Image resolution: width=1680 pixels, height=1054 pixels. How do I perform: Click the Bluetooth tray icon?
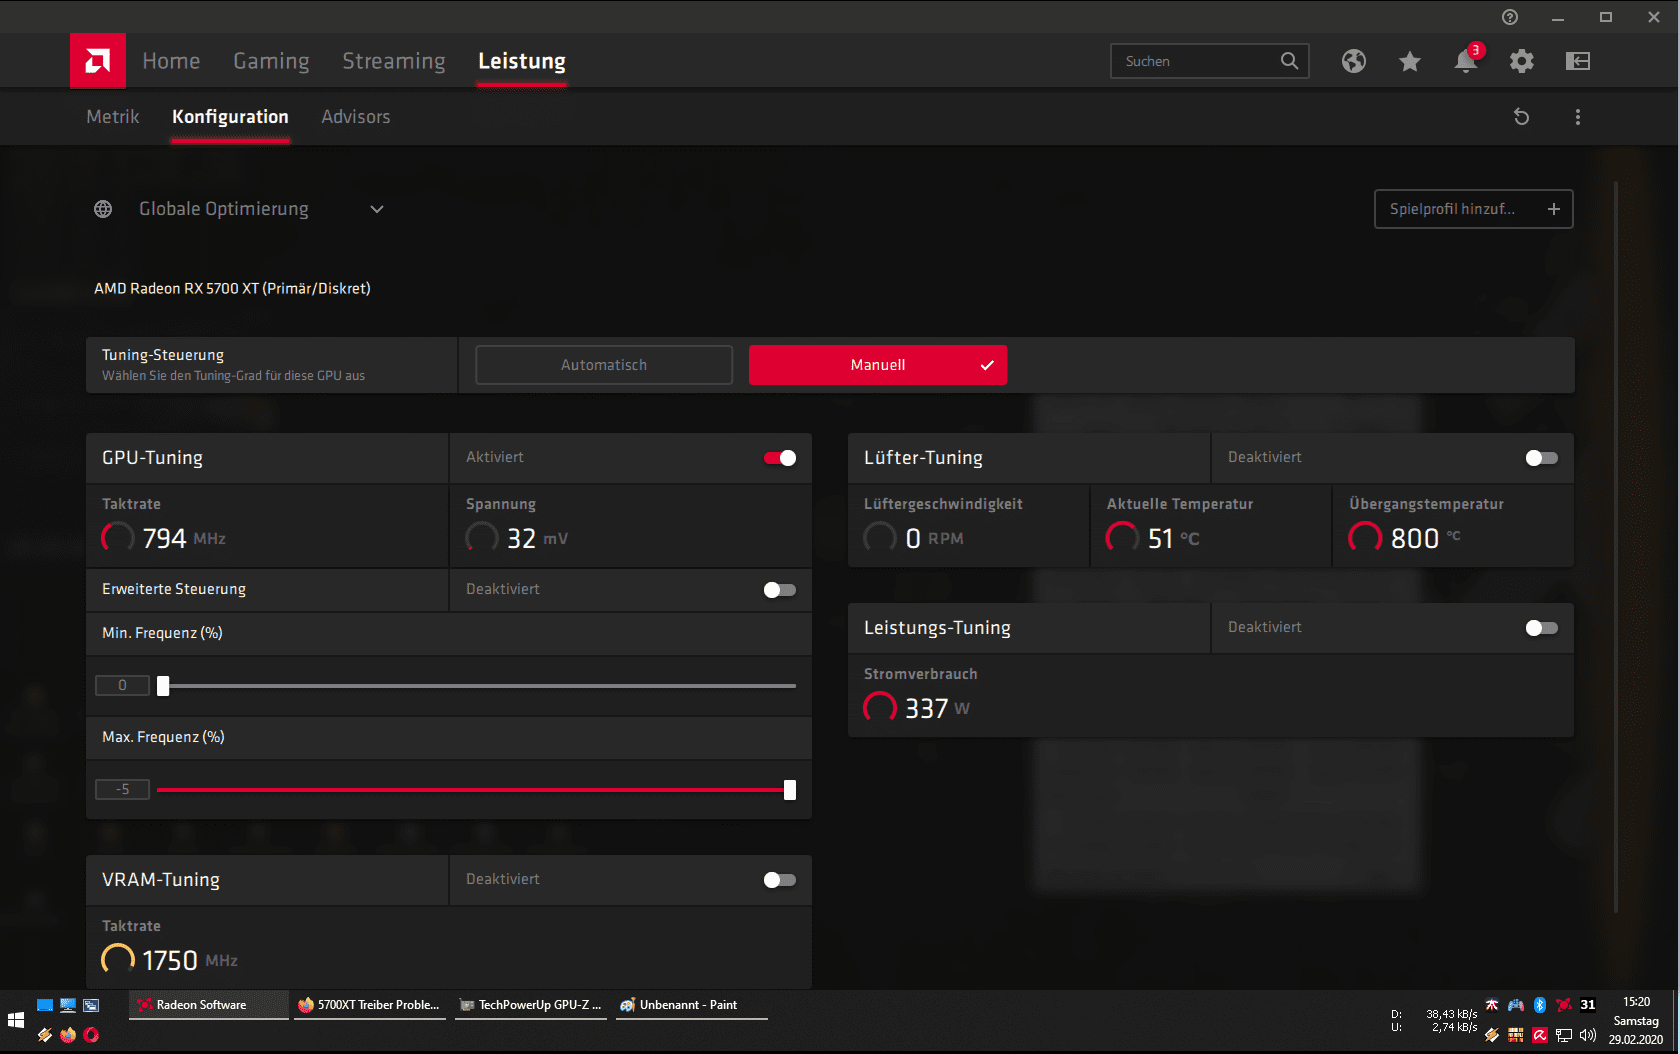(1540, 1005)
